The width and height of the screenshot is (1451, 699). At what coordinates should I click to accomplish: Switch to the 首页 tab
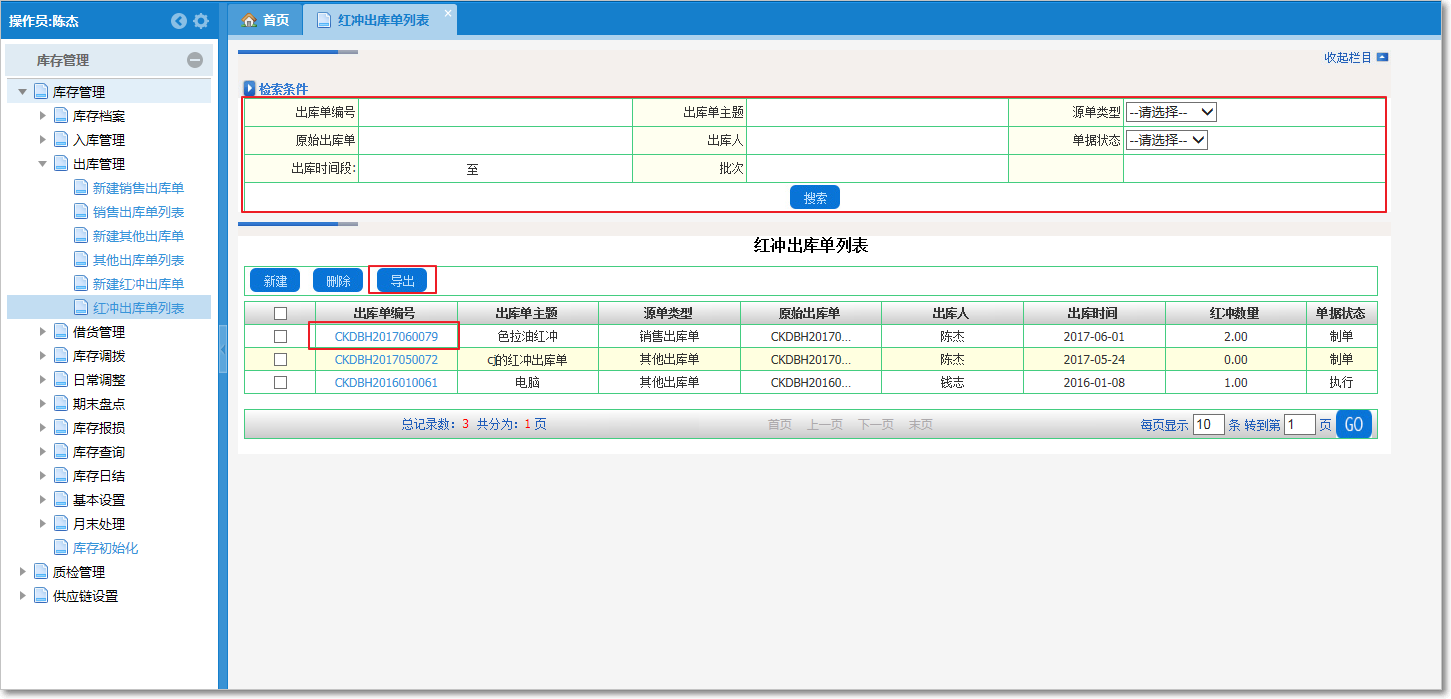(x=275, y=20)
